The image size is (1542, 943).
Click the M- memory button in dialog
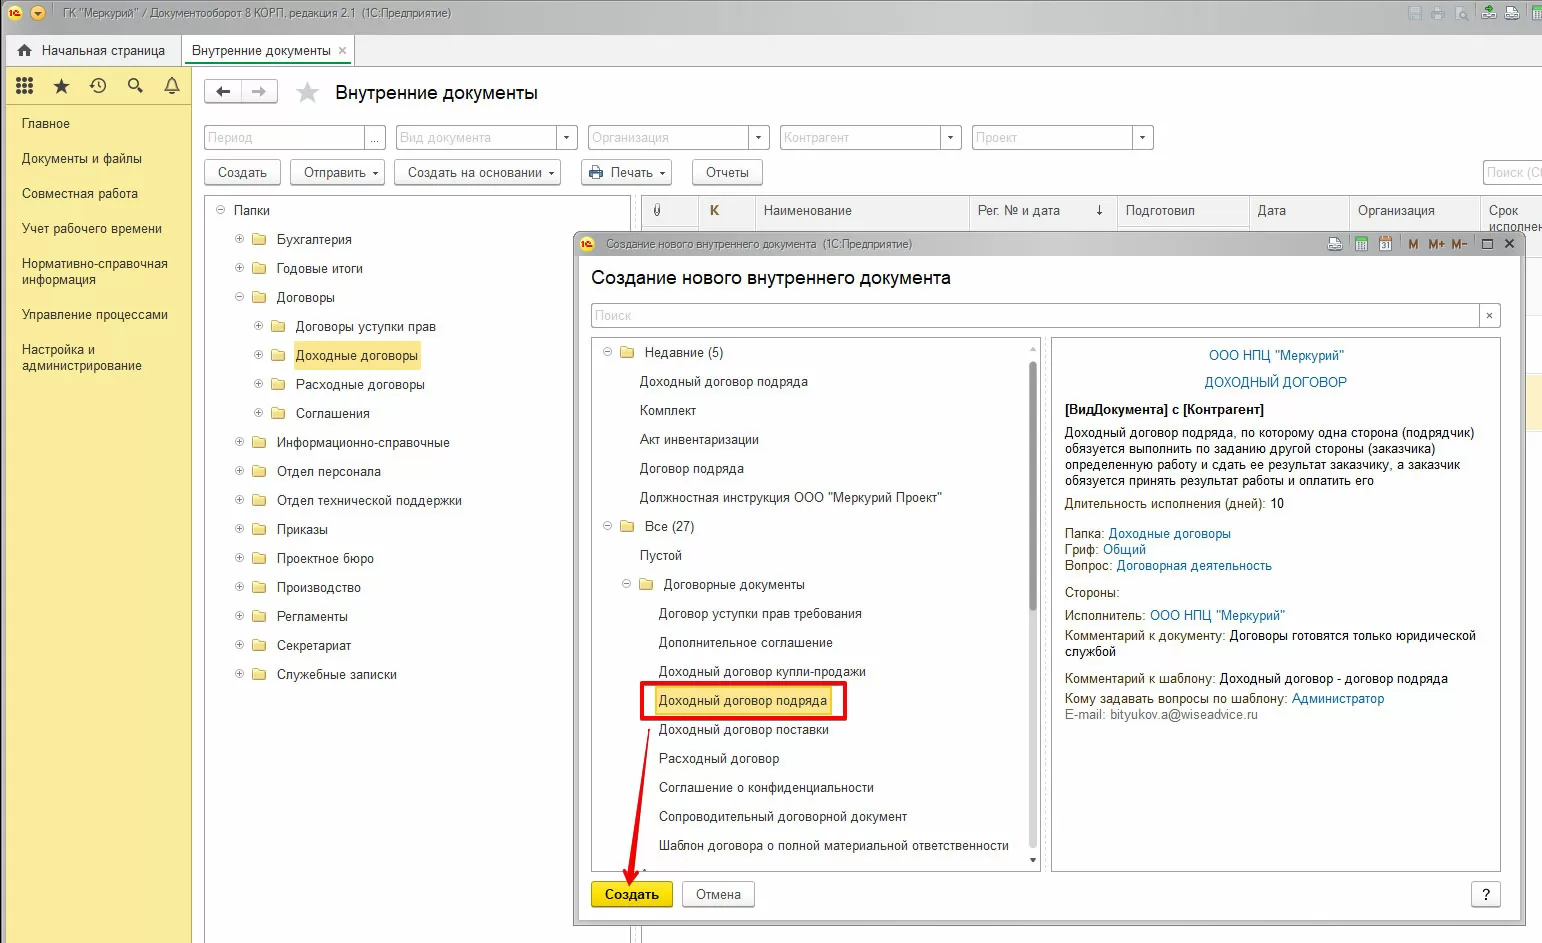coord(1459,244)
